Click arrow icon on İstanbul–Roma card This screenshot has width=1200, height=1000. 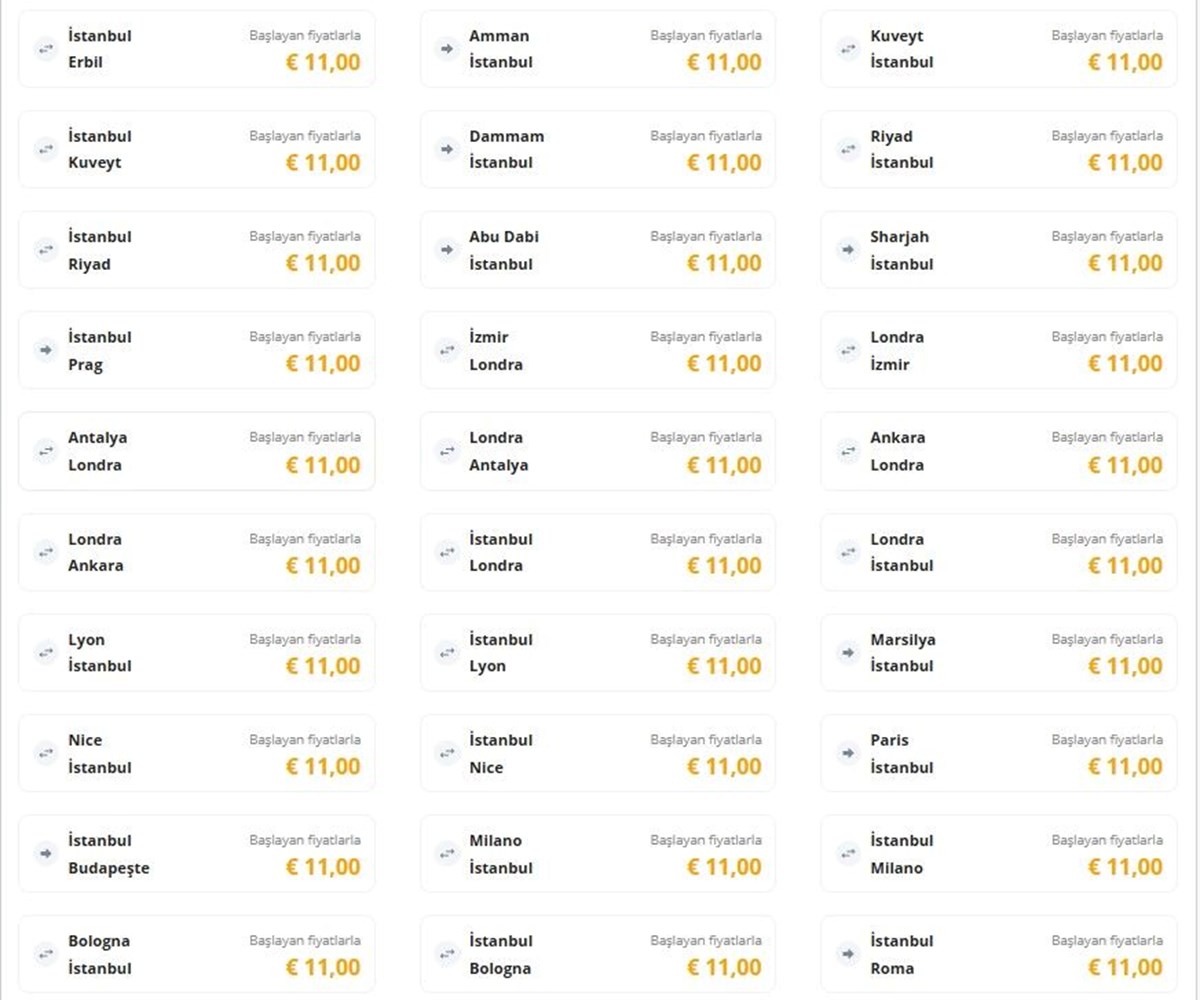[848, 954]
